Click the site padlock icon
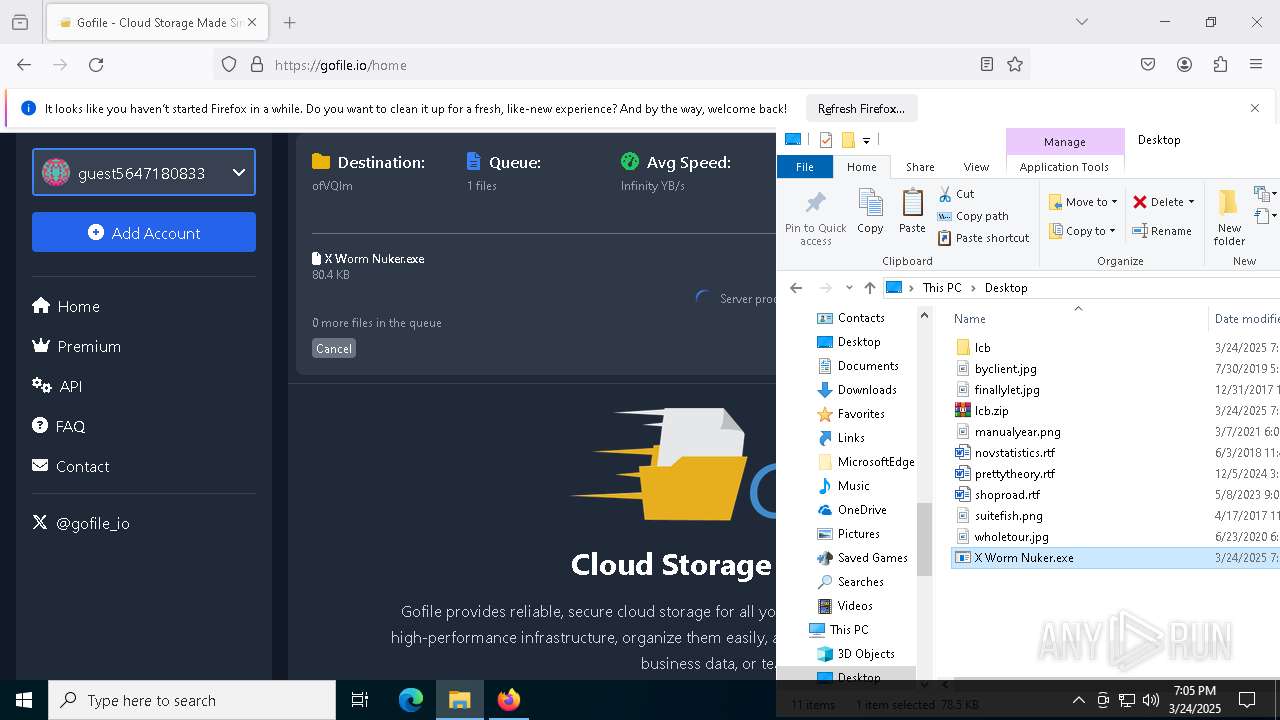This screenshot has width=1280, height=720. coord(257,65)
